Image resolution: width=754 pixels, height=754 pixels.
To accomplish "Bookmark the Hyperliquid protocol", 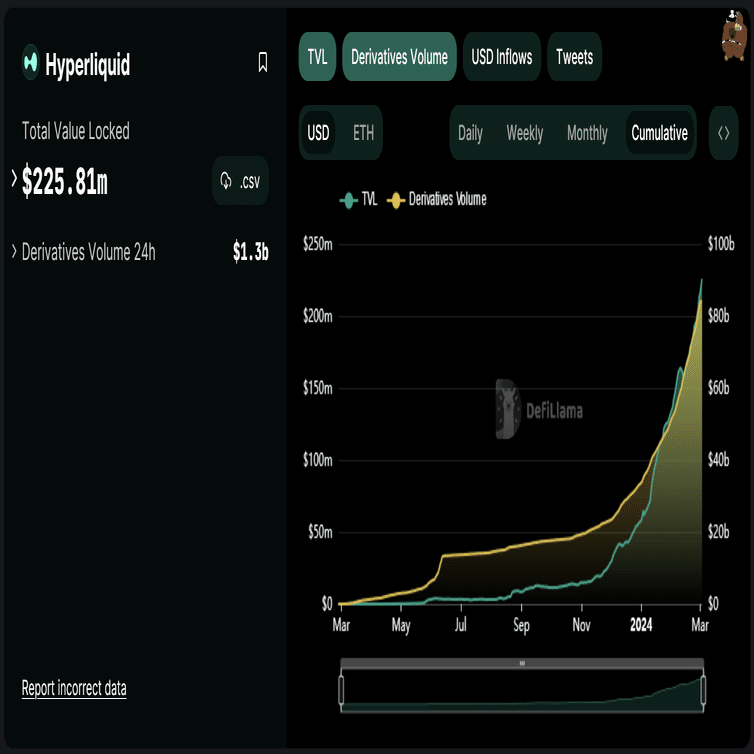I will tap(263, 63).
